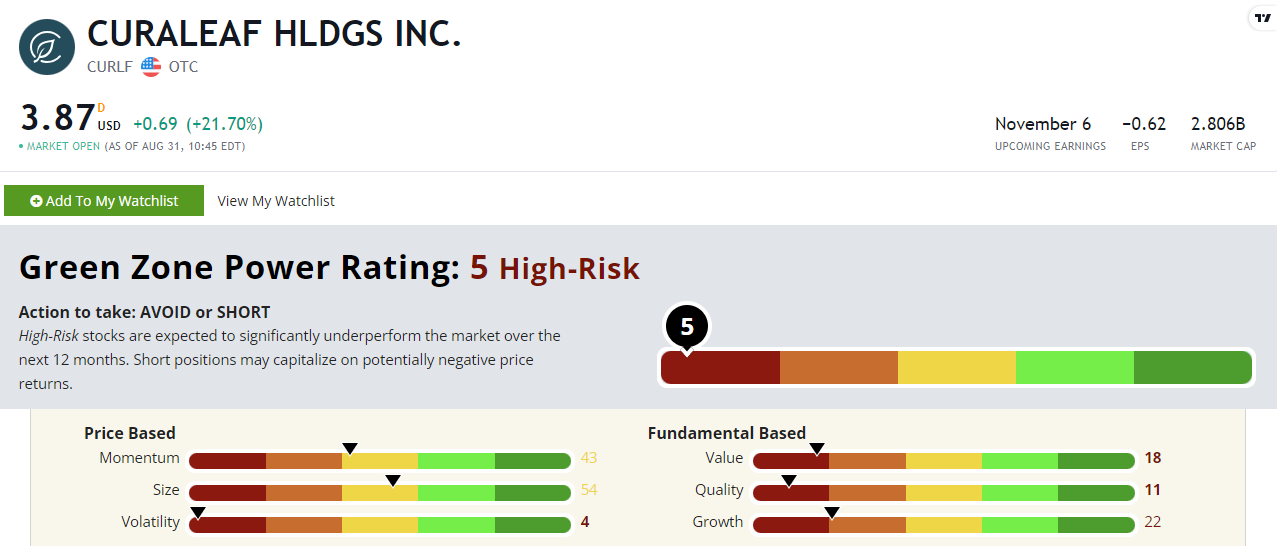Click the US flag icon beside CURLF
Screen dimensions: 1277x546
(x=151, y=67)
